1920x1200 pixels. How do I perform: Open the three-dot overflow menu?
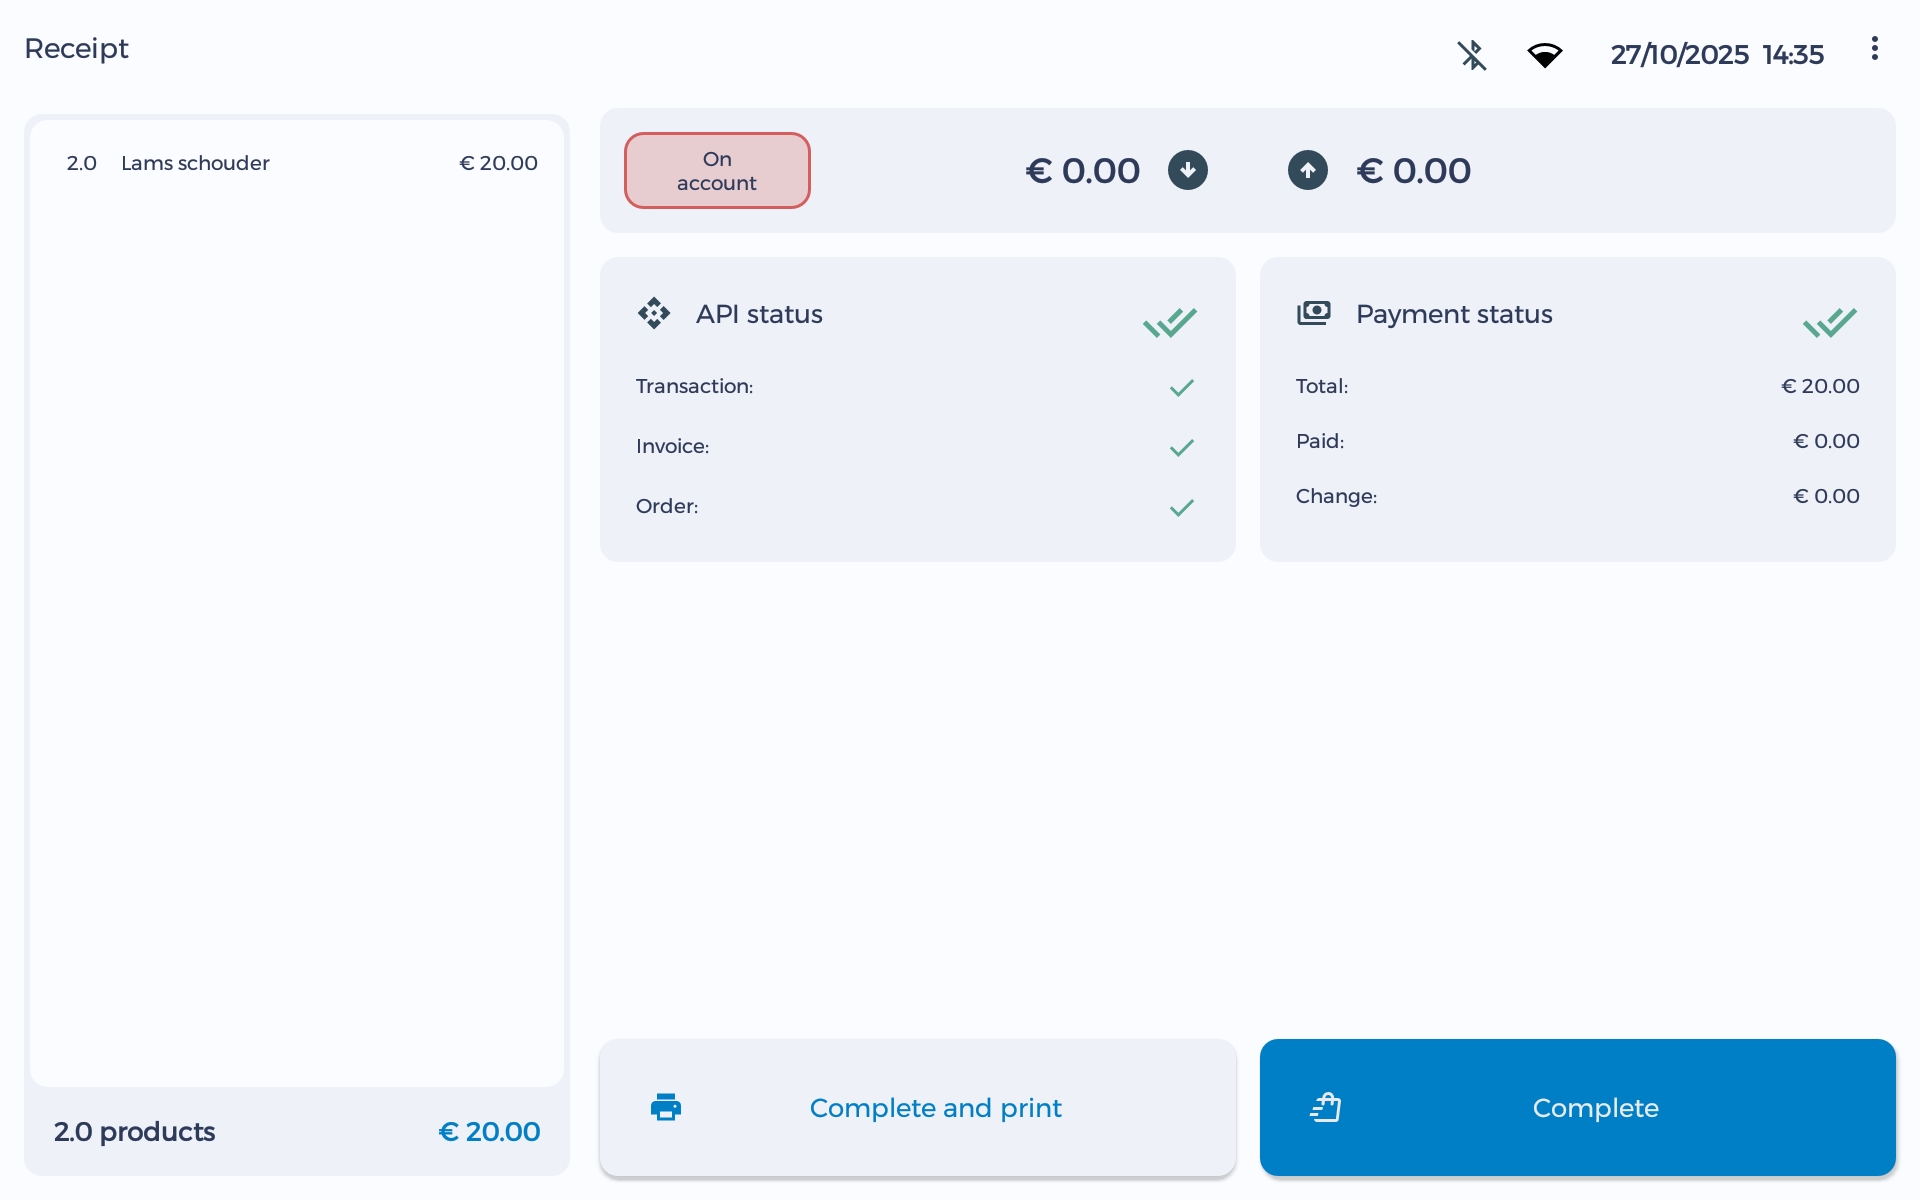1874,49
